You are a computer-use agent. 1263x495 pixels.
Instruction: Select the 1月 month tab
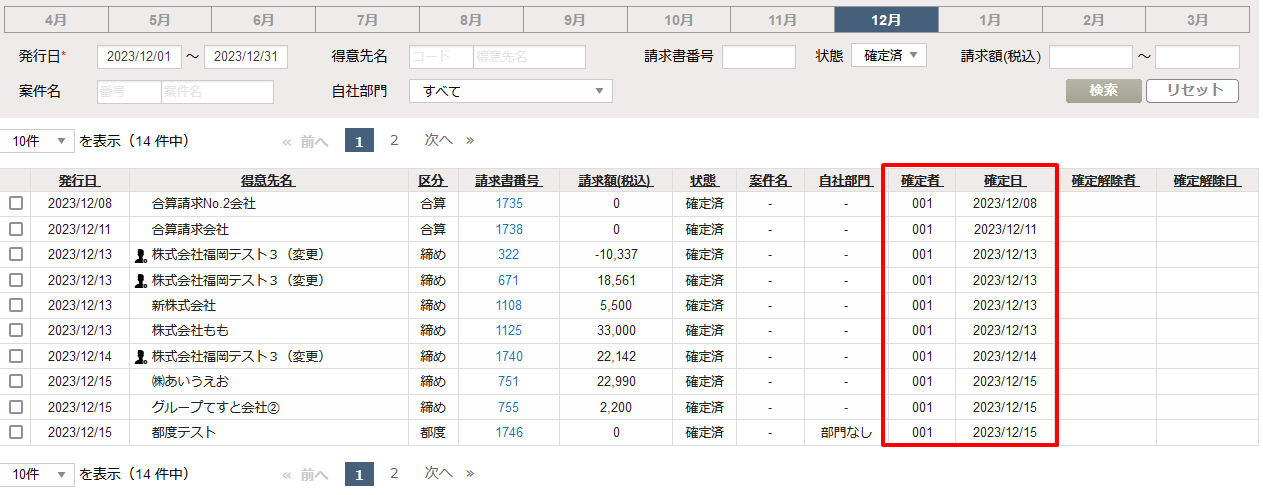coord(990,20)
